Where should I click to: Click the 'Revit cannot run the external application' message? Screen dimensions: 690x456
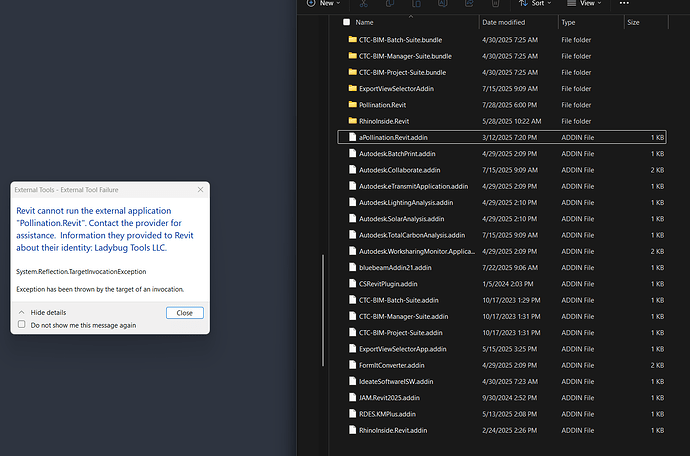click(105, 229)
